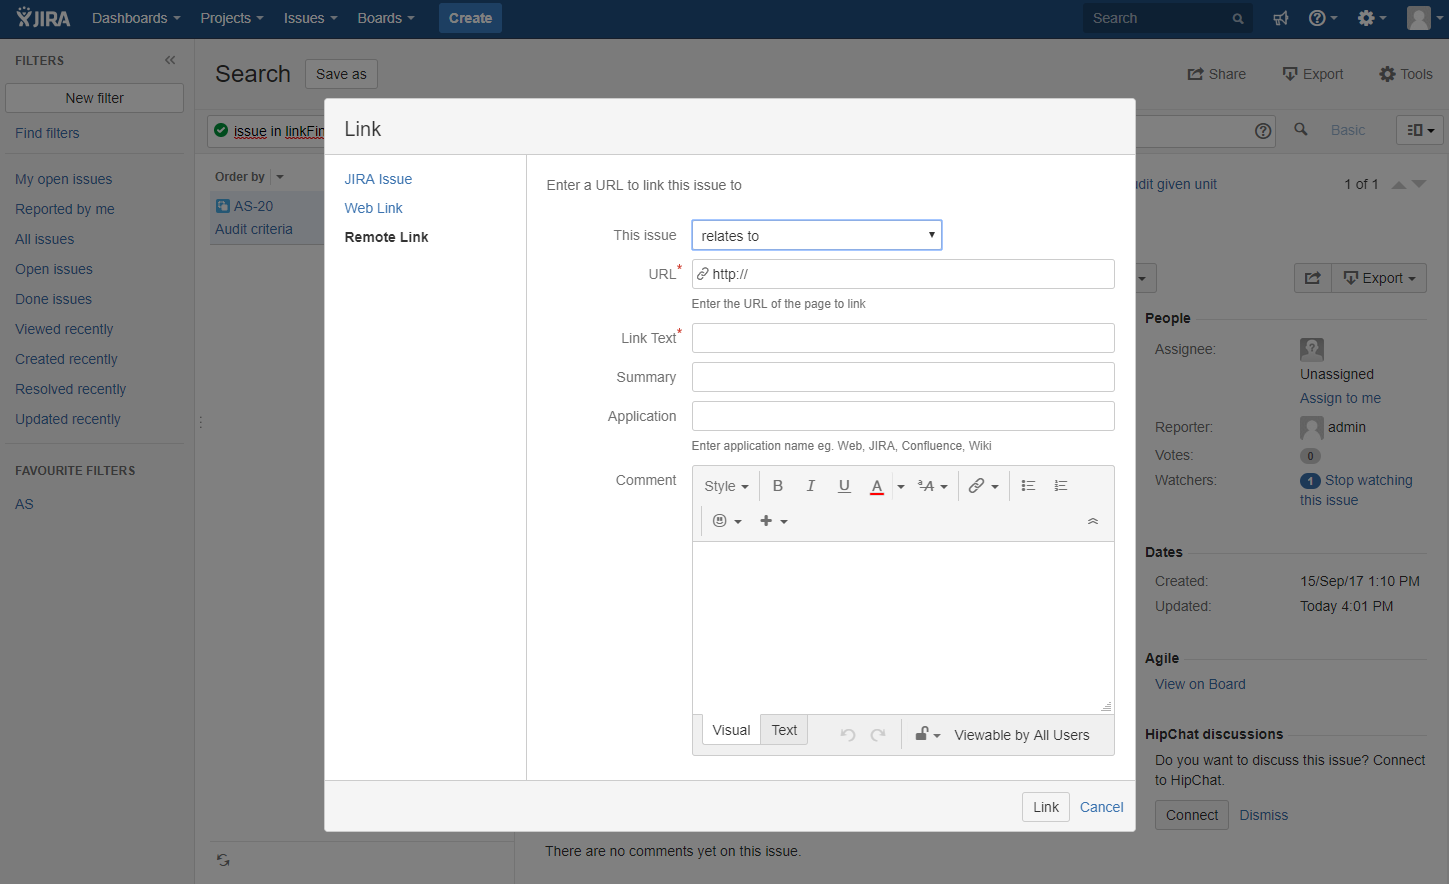Switch to Text editor tab
1449x884 pixels.
pyautogui.click(x=784, y=730)
